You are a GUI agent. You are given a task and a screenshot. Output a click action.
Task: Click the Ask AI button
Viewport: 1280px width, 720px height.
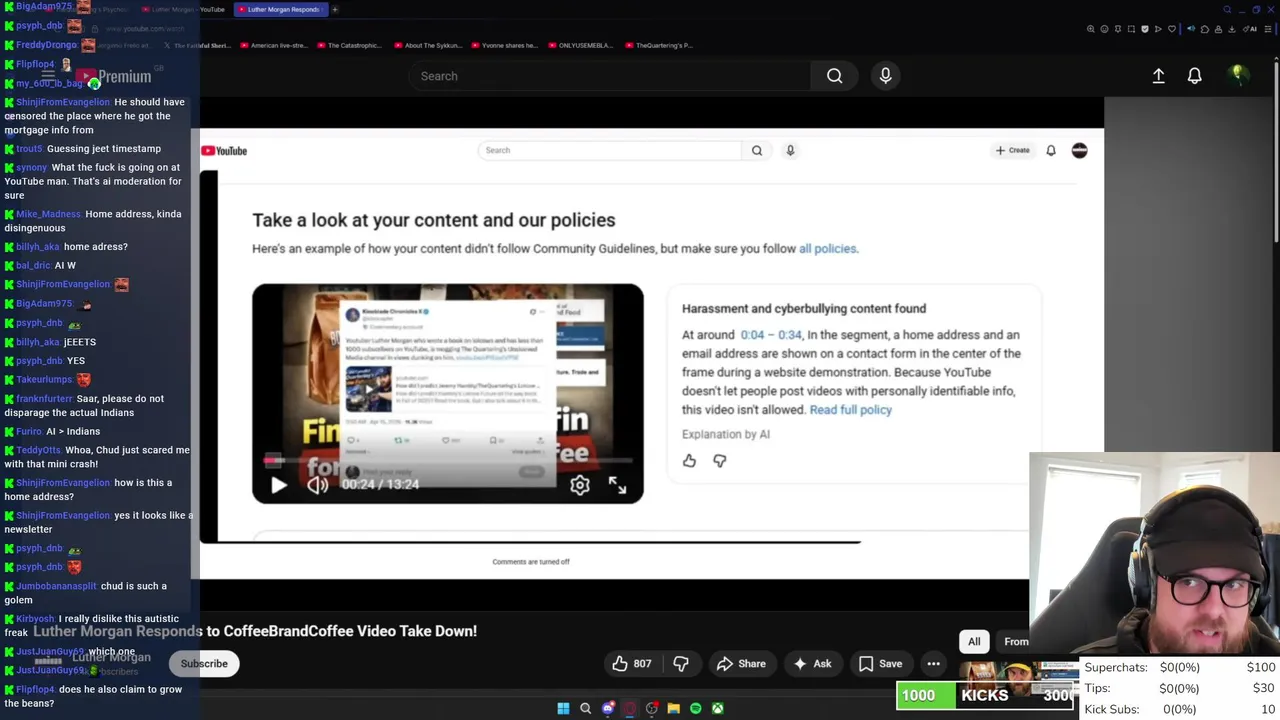(812, 664)
